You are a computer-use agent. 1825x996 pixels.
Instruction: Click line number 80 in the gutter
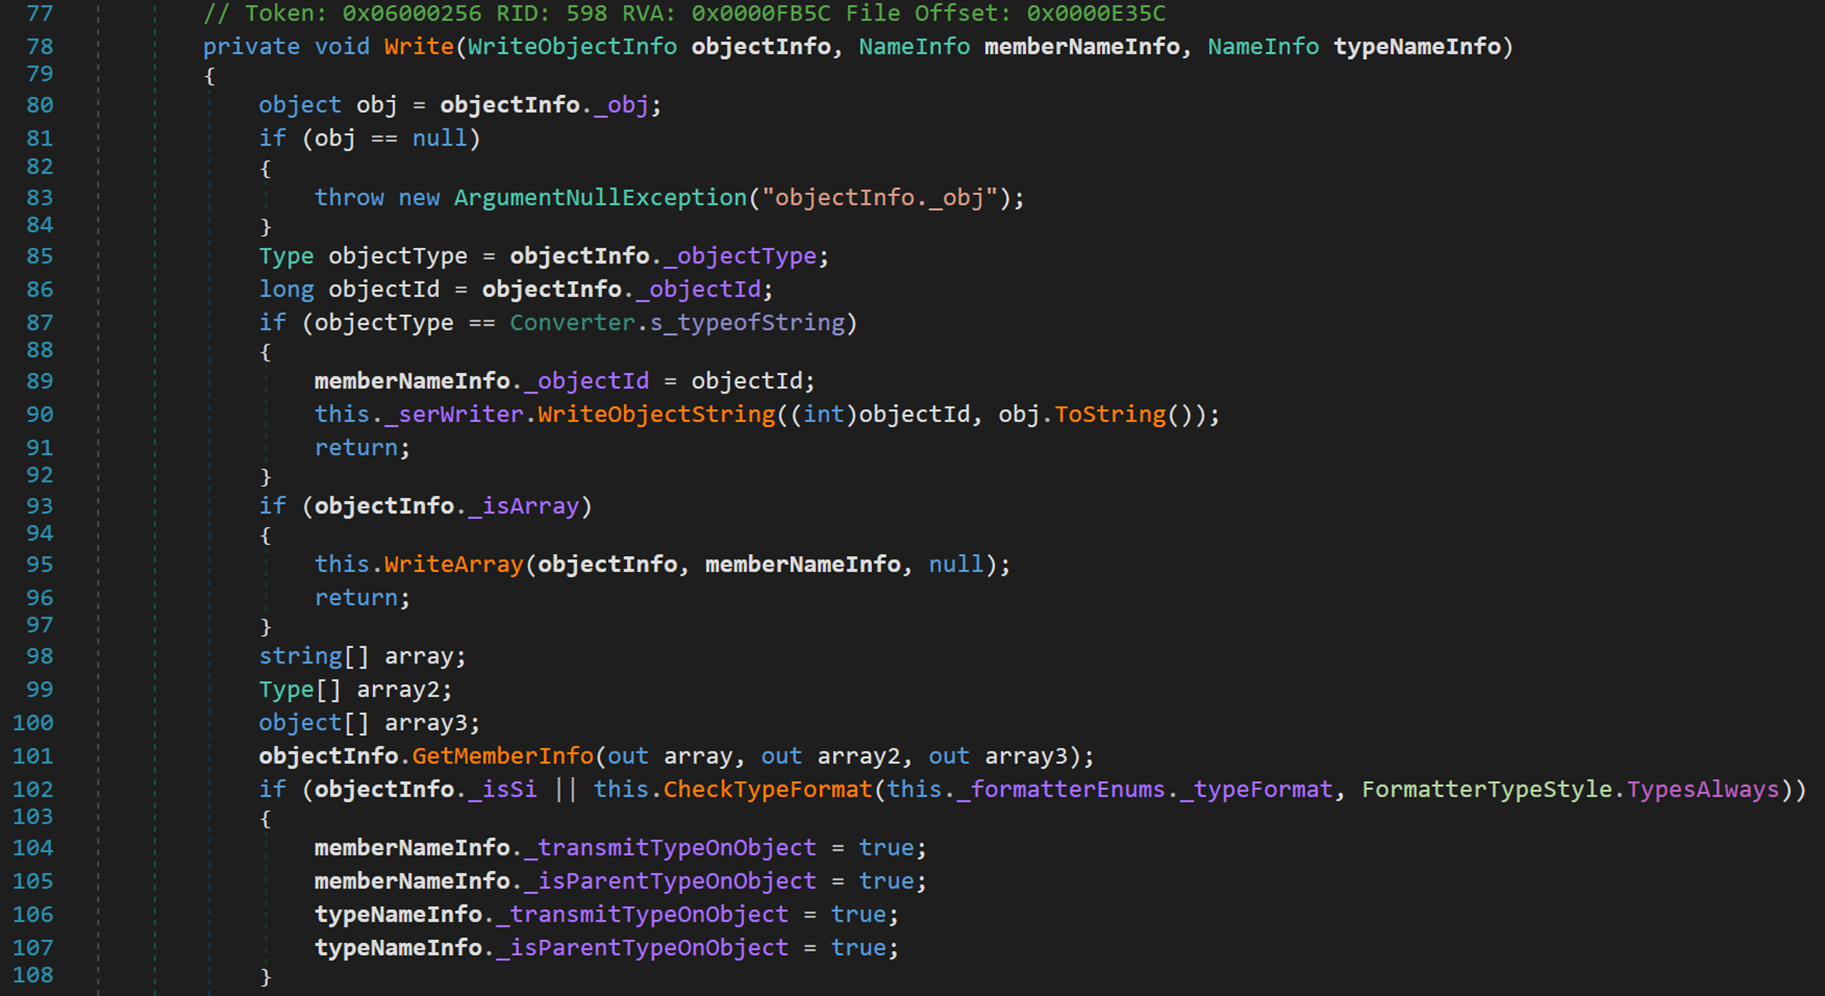40,105
